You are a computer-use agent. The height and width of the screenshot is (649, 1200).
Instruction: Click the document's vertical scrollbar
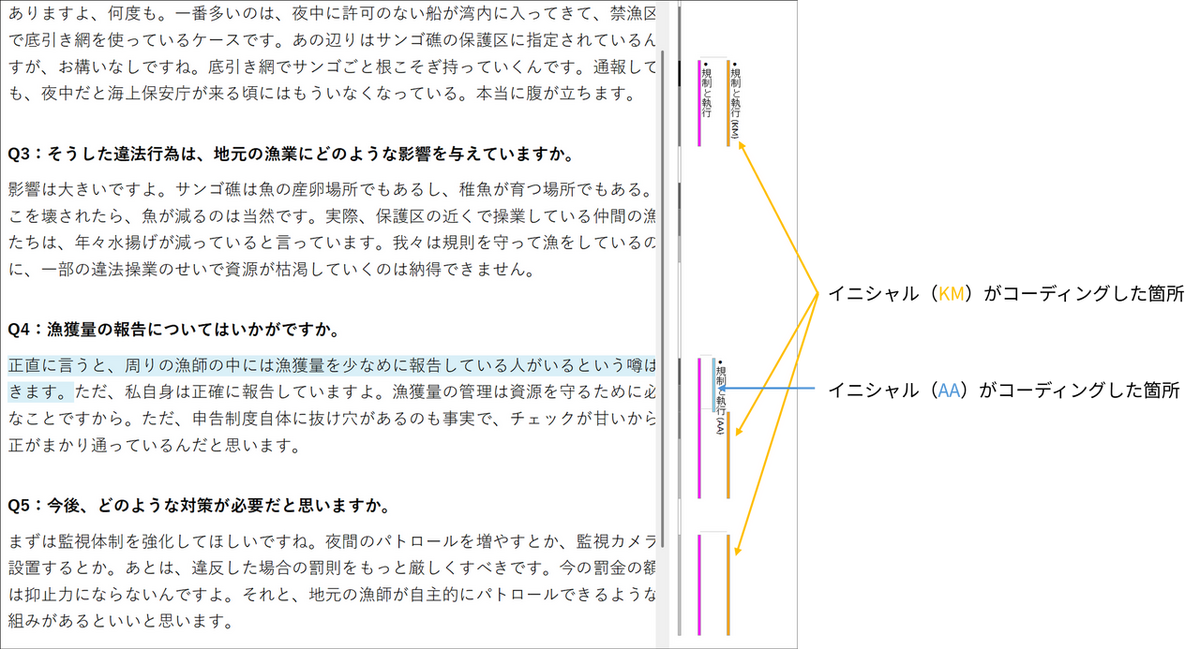[661, 300]
